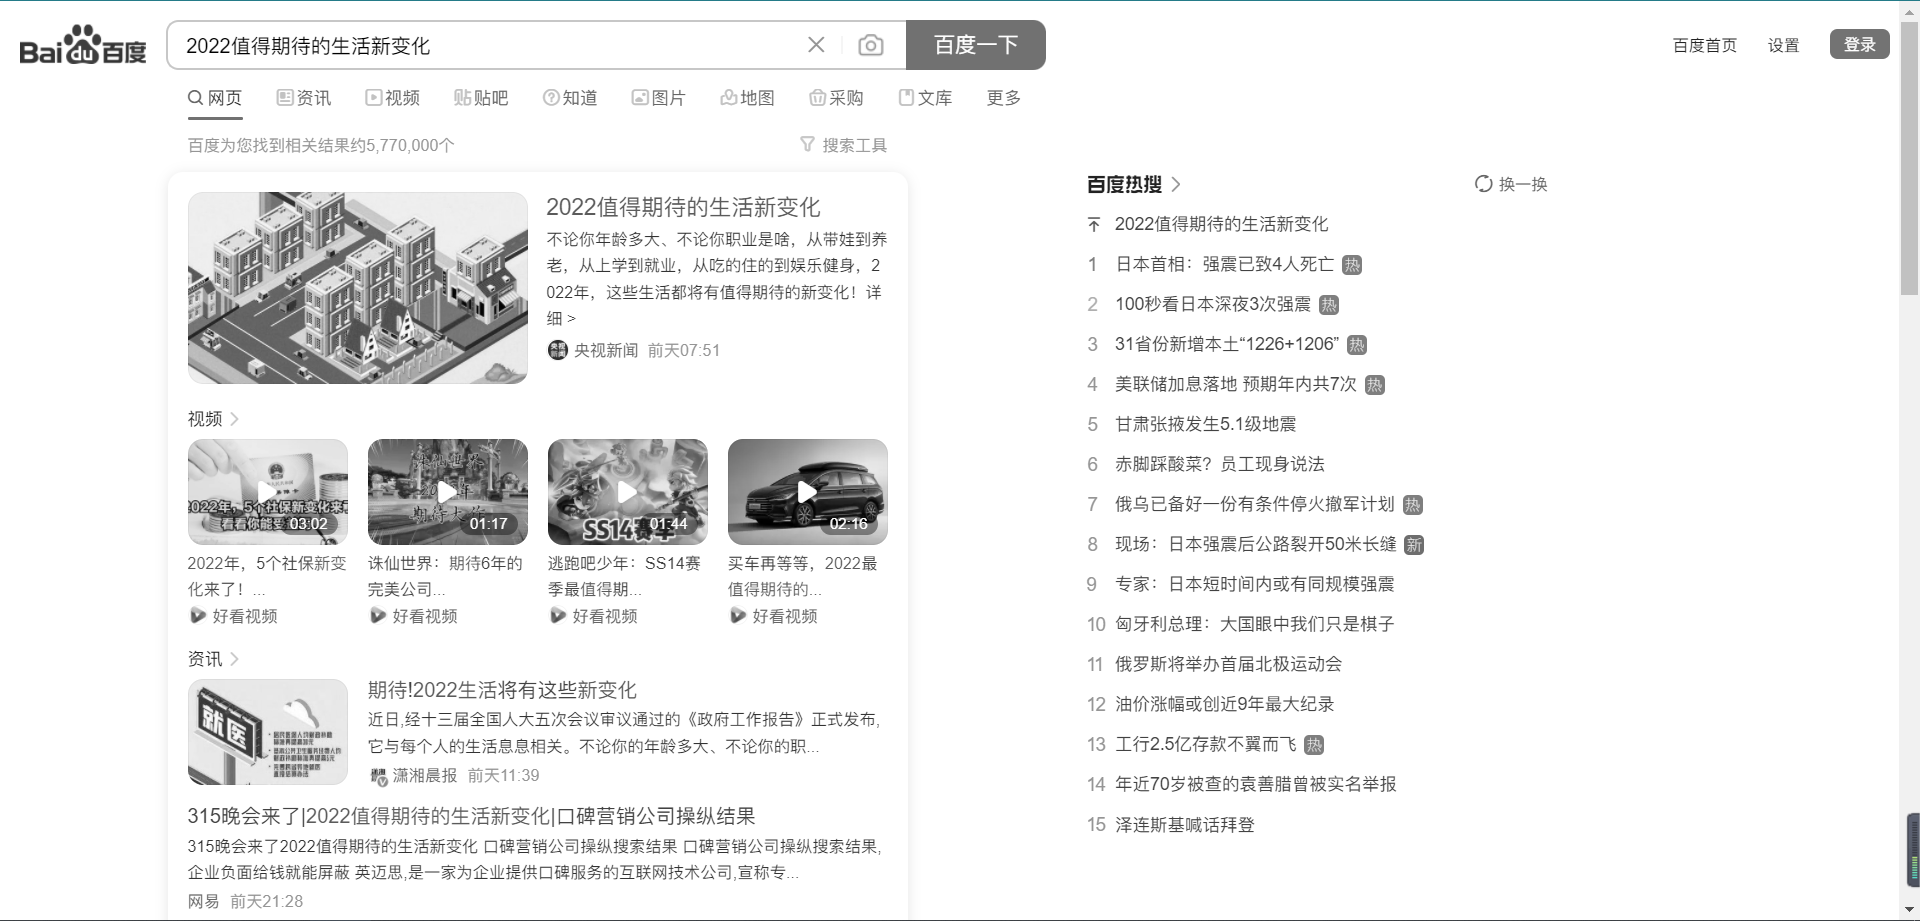1920x921 pixels.
Task: Switch to the 资讯 tab
Action: click(304, 98)
